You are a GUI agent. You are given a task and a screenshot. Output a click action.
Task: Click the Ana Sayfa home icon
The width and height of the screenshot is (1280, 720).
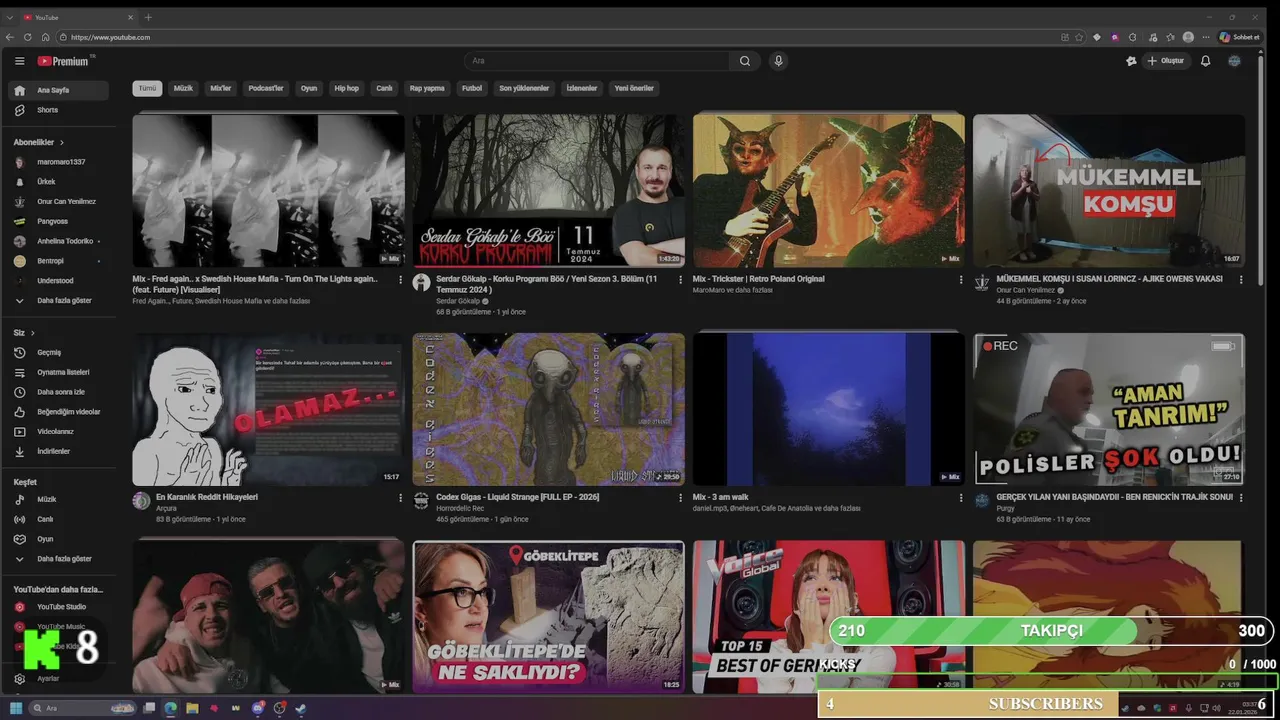19,90
